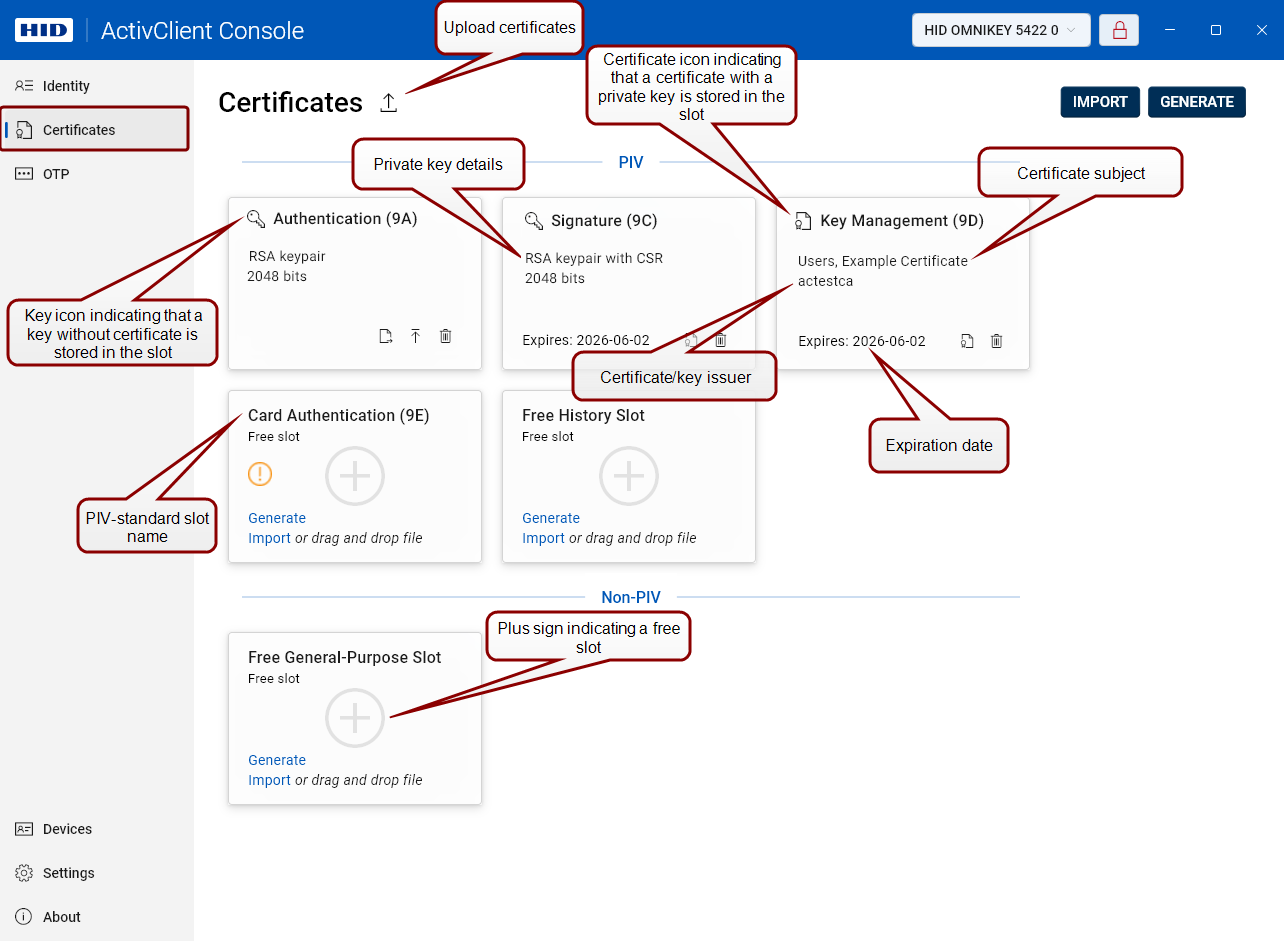1284x941 pixels.
Task: Click the upload arrow icon in Authentication (9A) card
Action: 416,336
